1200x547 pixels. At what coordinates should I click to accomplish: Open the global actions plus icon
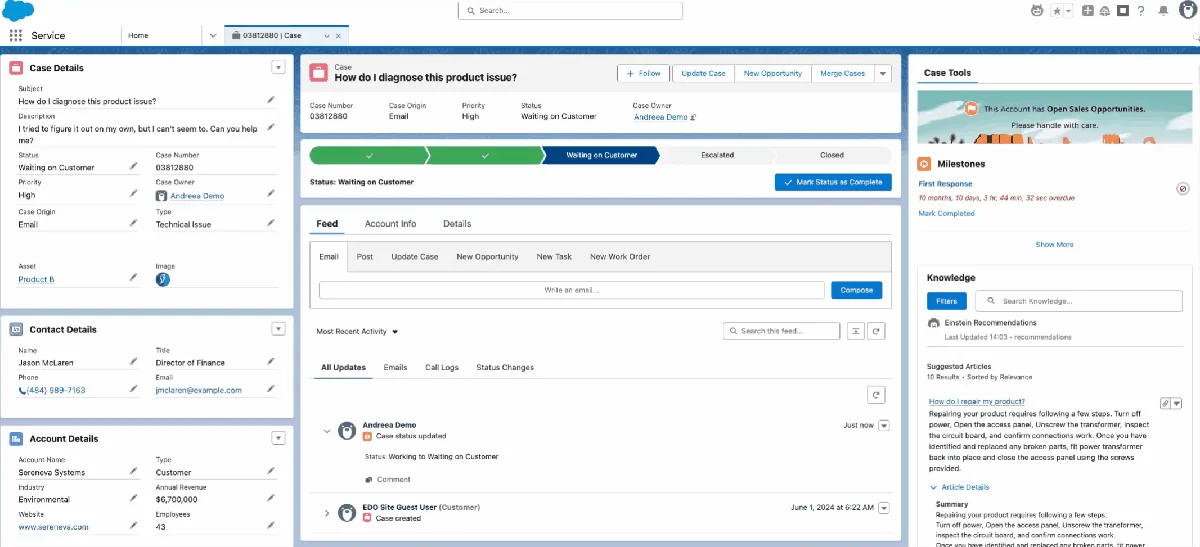[1088, 11]
